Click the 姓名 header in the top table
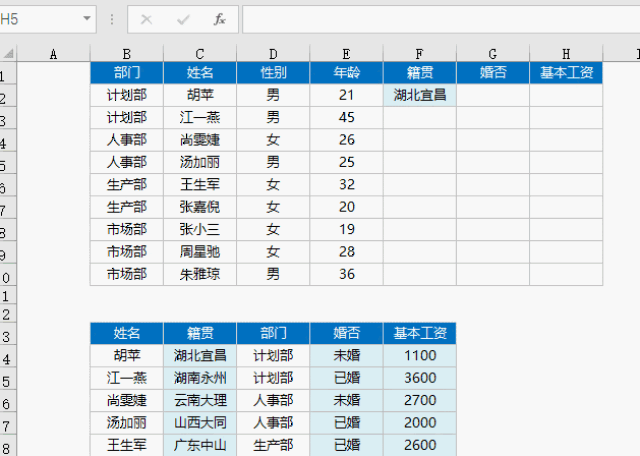Image resolution: width=640 pixels, height=456 pixels. pyautogui.click(x=200, y=73)
